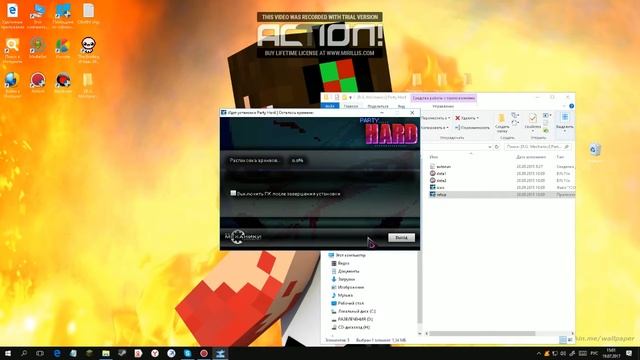Click the address bar refresh icon

pyautogui.click(x=497, y=147)
